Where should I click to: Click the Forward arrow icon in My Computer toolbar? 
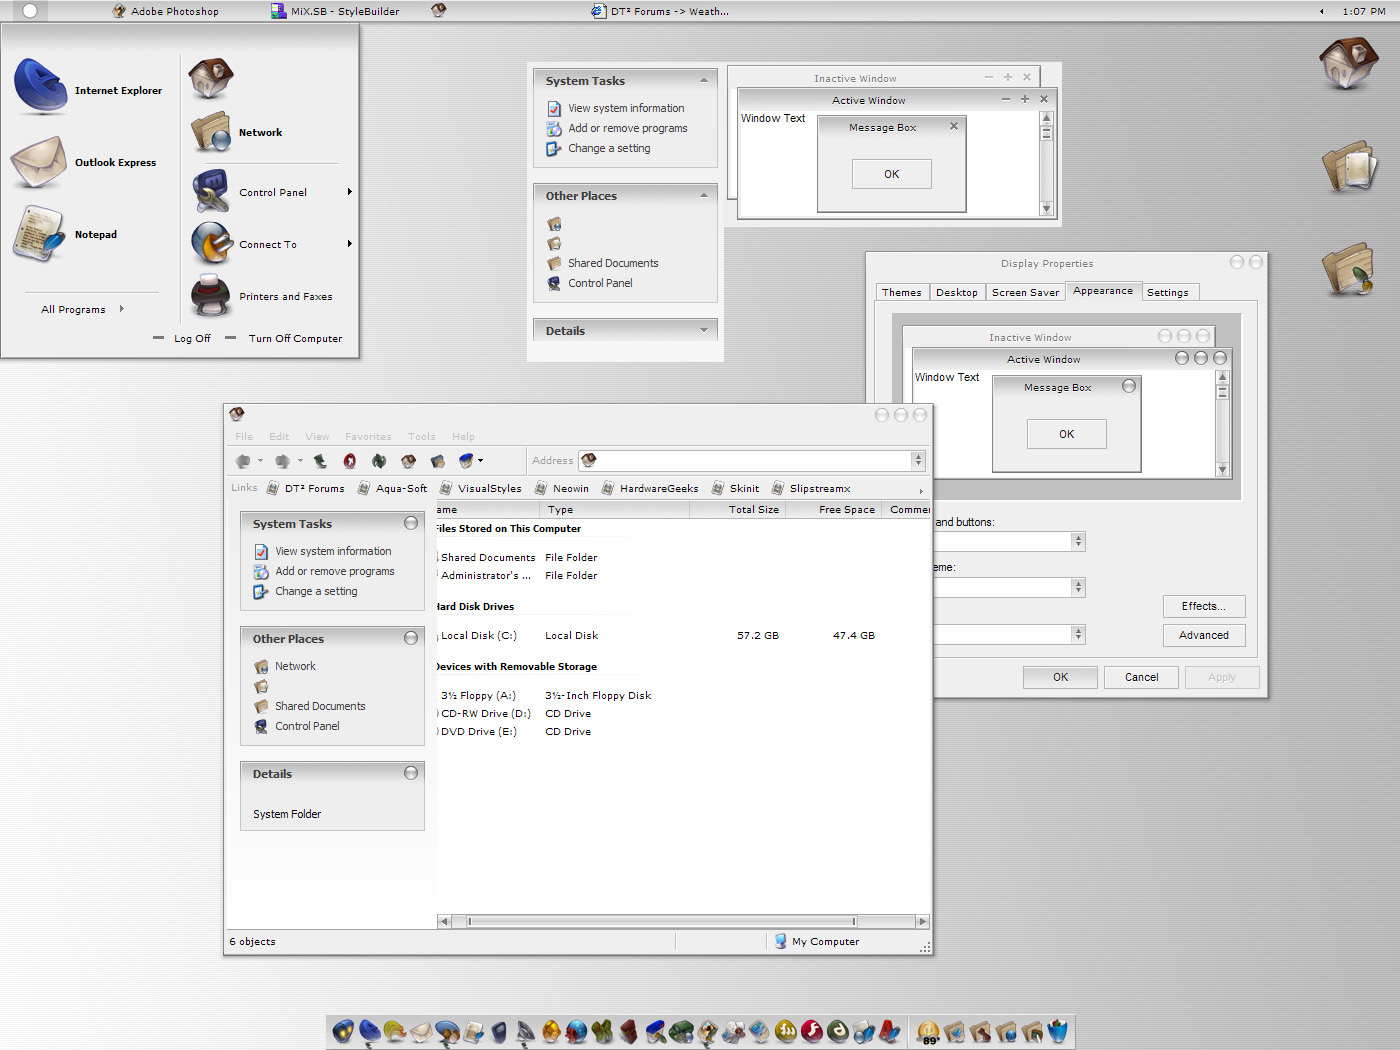click(x=283, y=461)
